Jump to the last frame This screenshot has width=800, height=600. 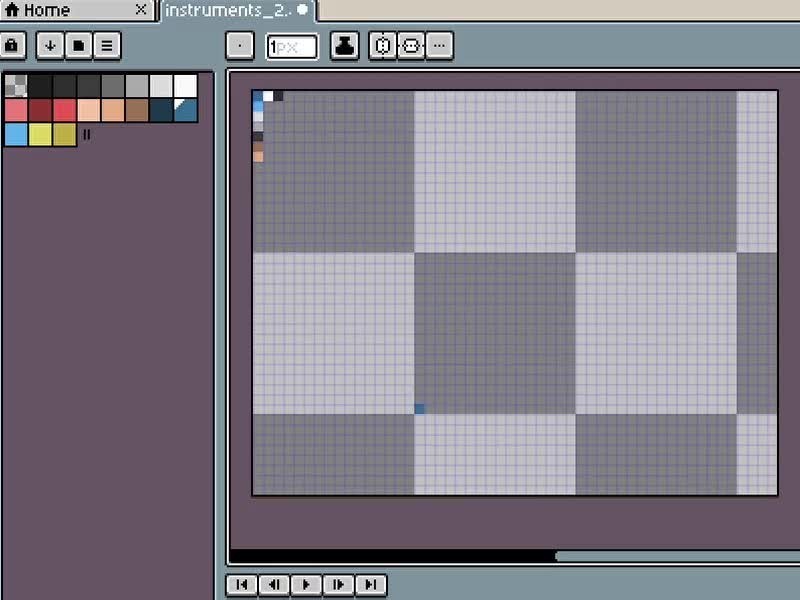pyautogui.click(x=371, y=584)
